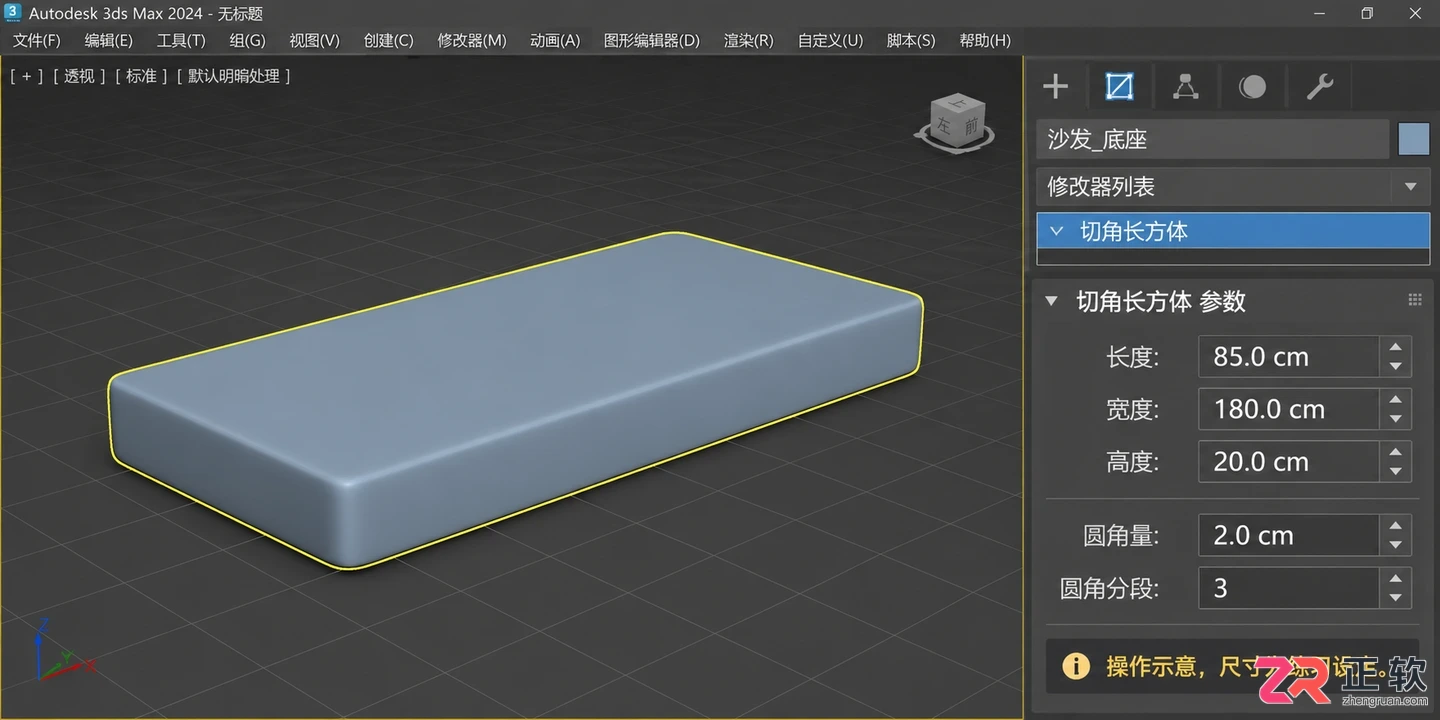Open the Utilities wrench tab
Viewport: 1440px width, 720px height.
1320,87
